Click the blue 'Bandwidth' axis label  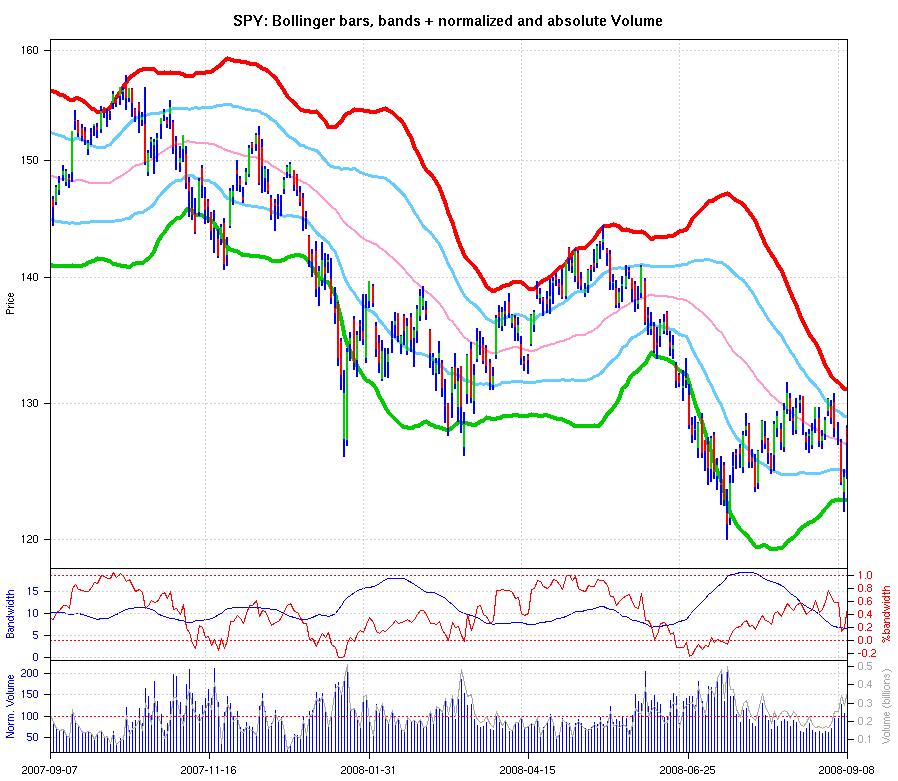(10, 615)
